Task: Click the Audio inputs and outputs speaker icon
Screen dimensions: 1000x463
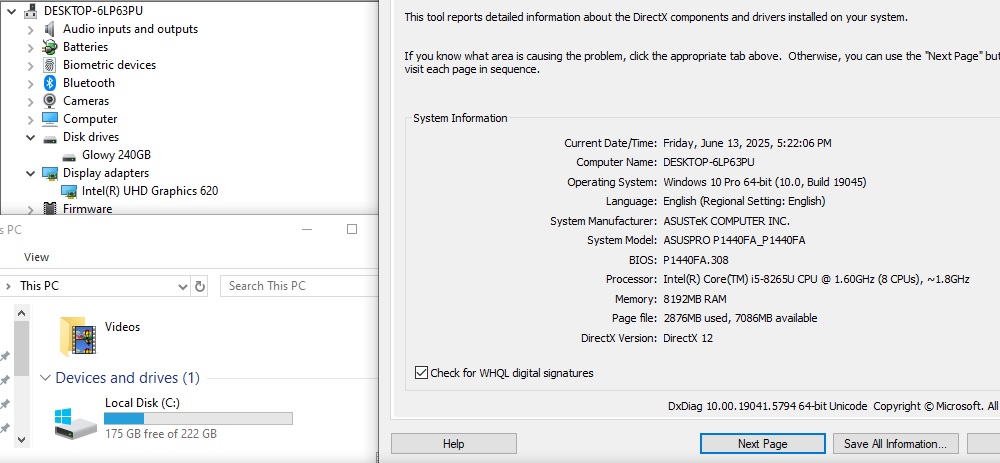Action: click(50, 29)
